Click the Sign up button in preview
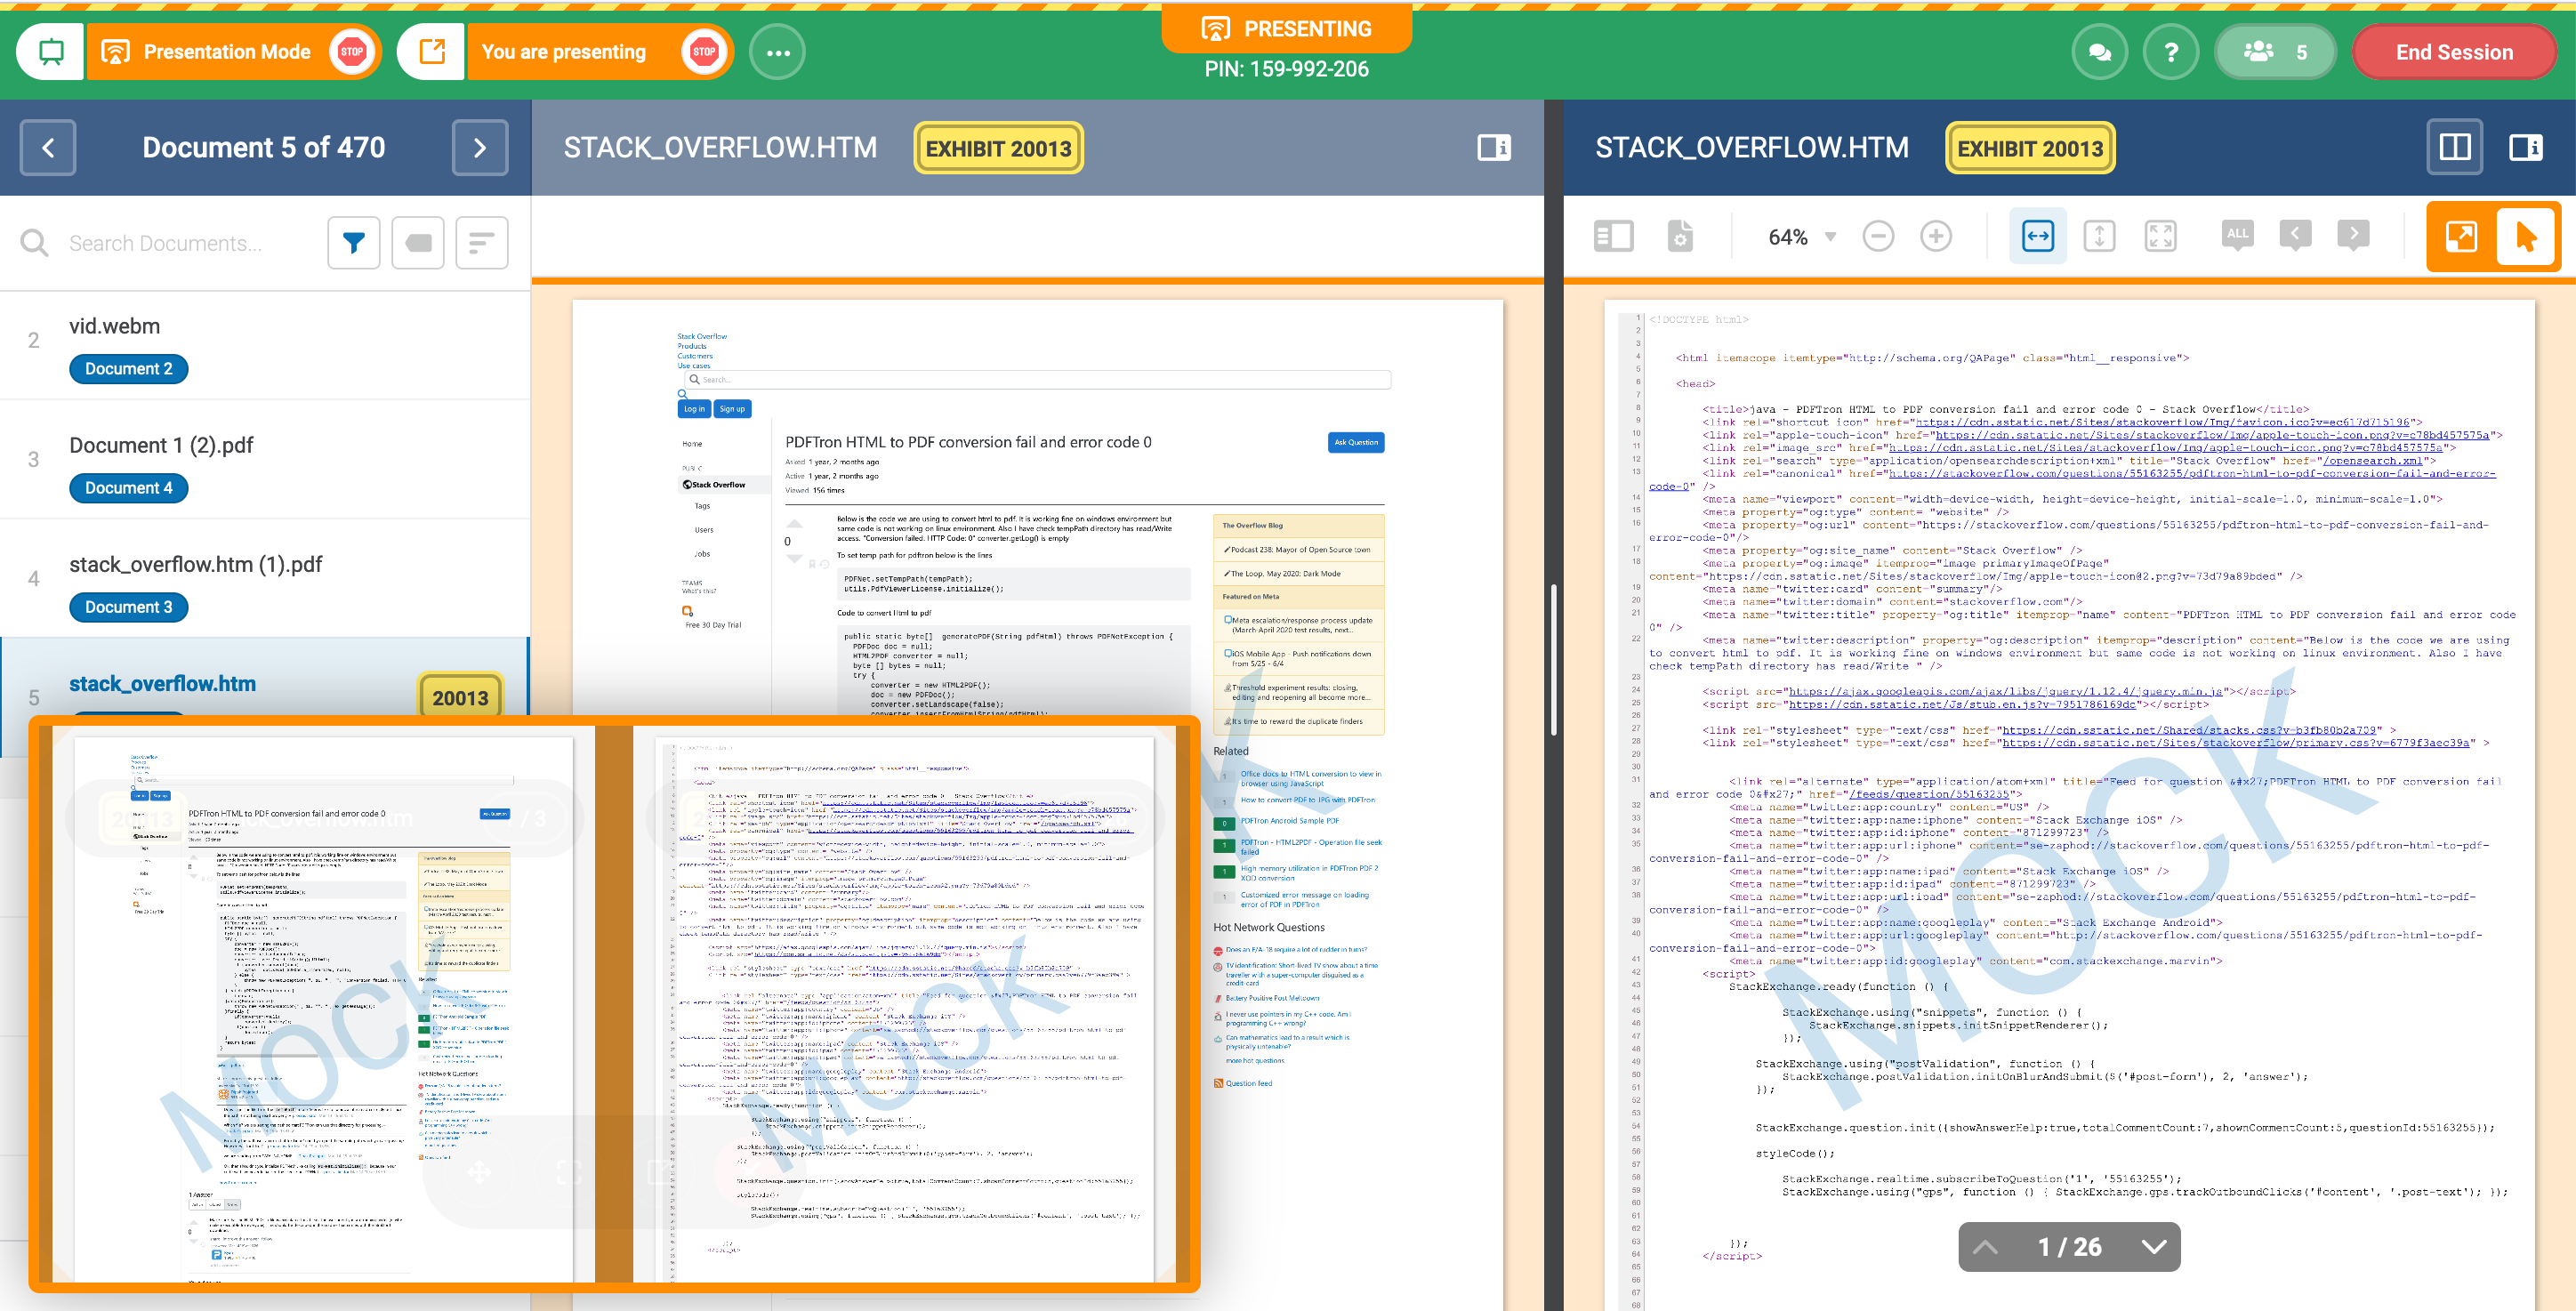The width and height of the screenshot is (2576, 1311). coord(732,408)
